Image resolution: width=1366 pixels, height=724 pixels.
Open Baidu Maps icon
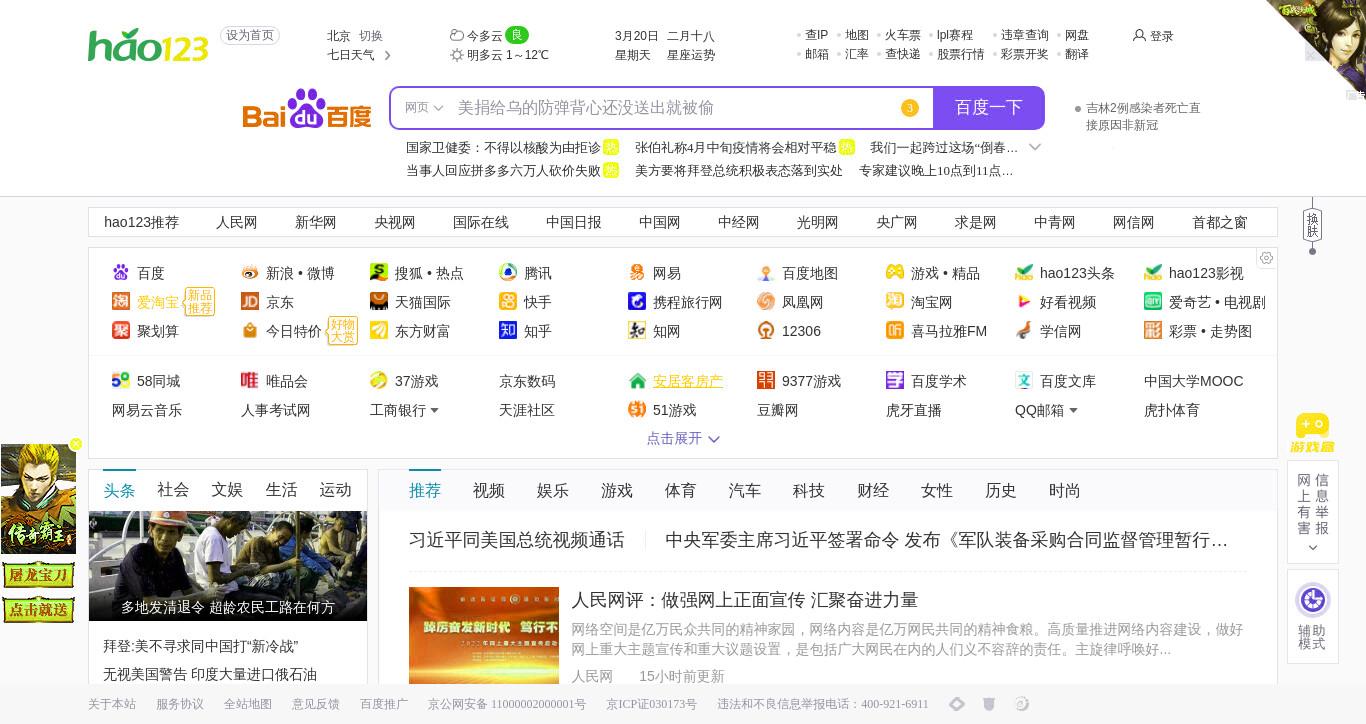[x=766, y=272]
